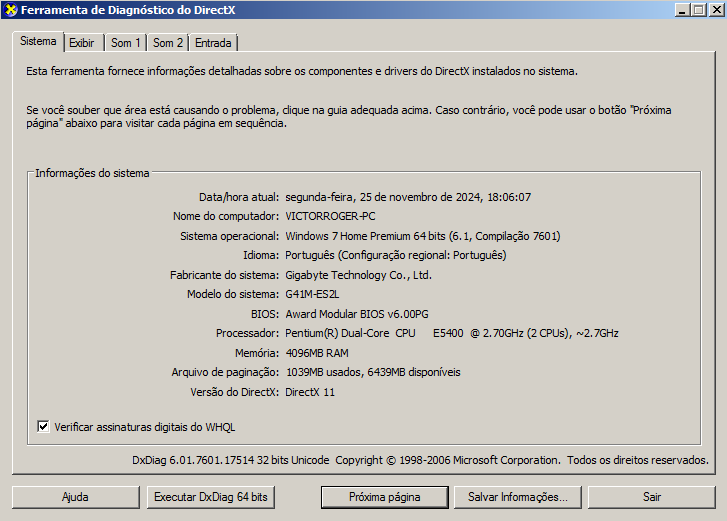Click Salvar Informações button
Viewport: 727px width, 521px height.
517,497
